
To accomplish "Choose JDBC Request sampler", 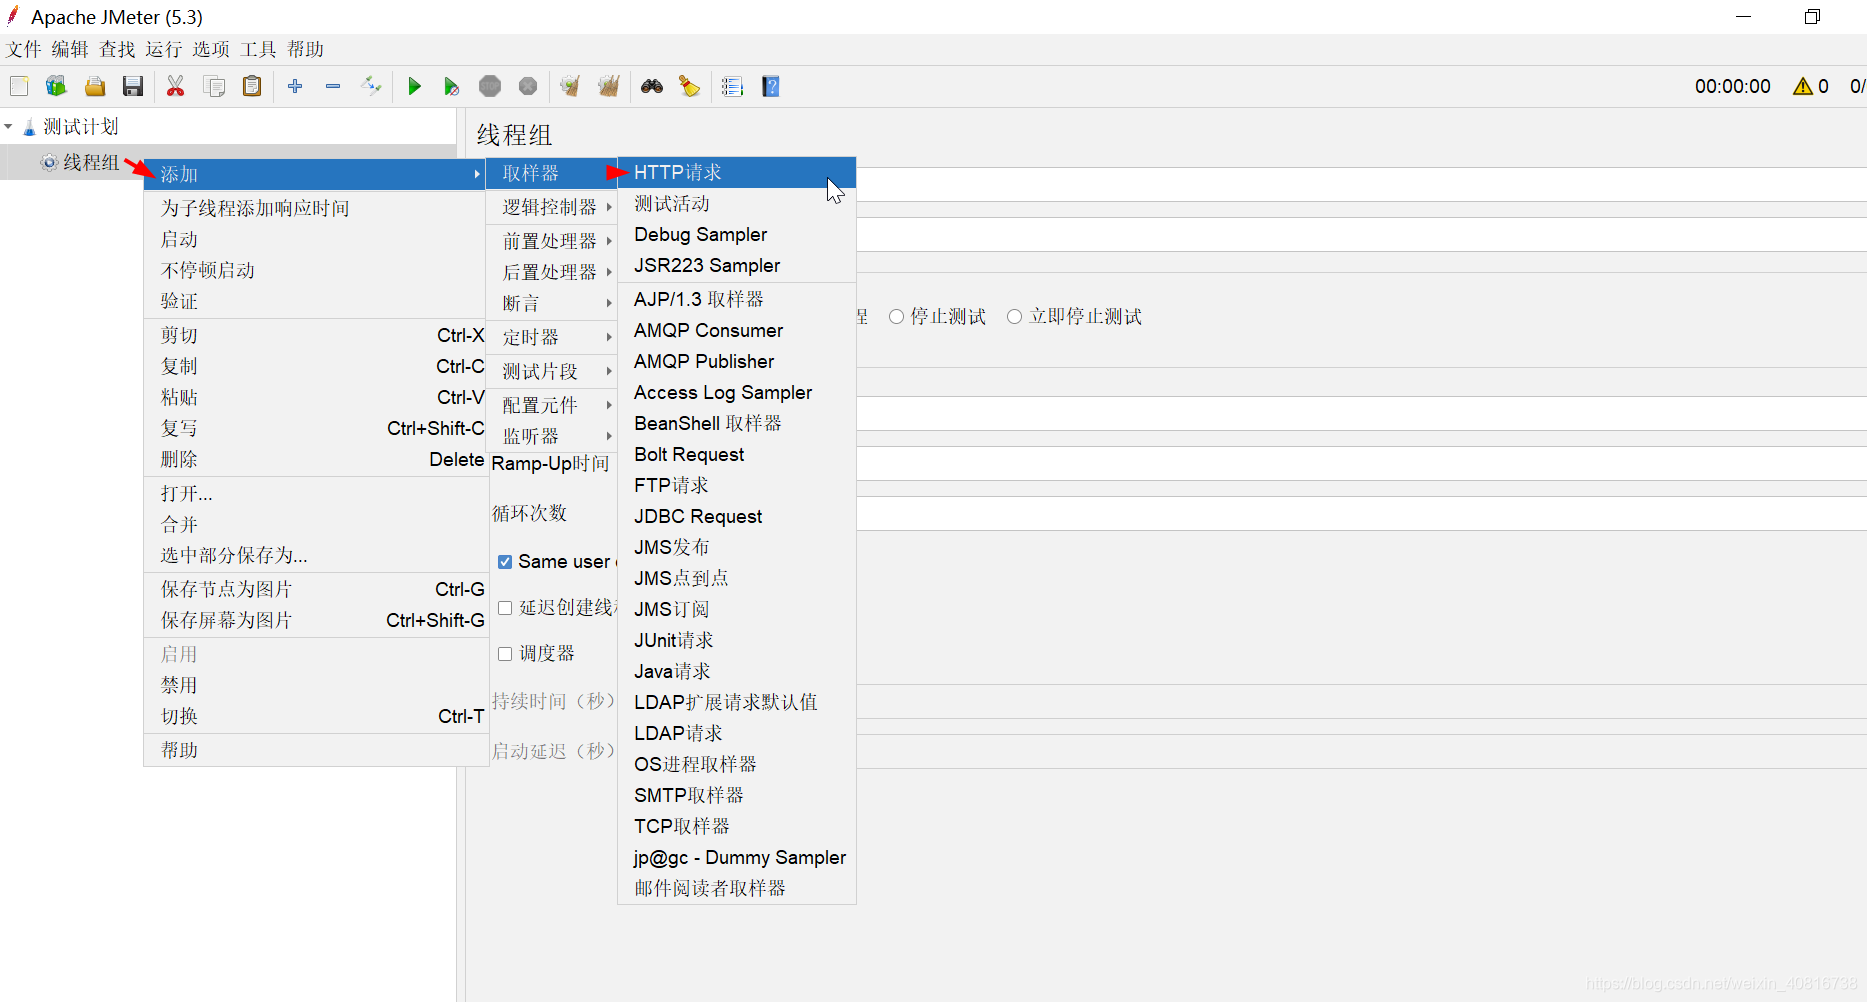I will pyautogui.click(x=737, y=516).
